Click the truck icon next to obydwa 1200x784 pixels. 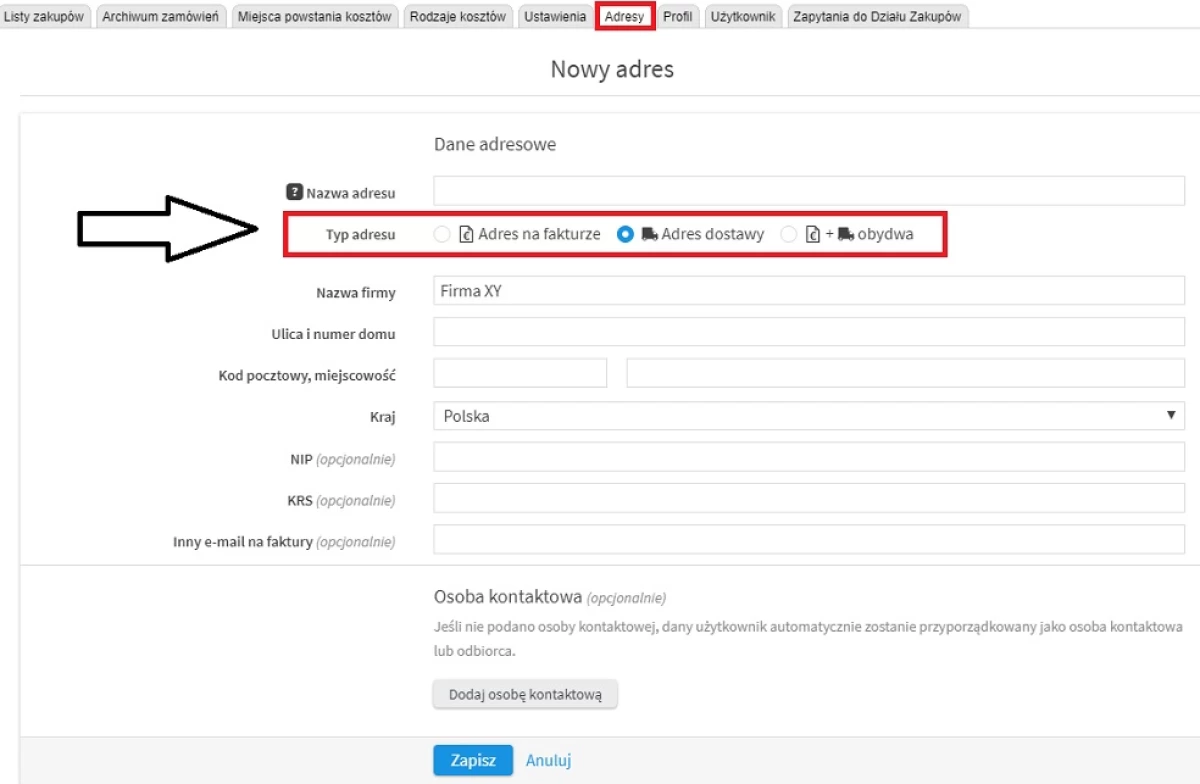pos(846,235)
